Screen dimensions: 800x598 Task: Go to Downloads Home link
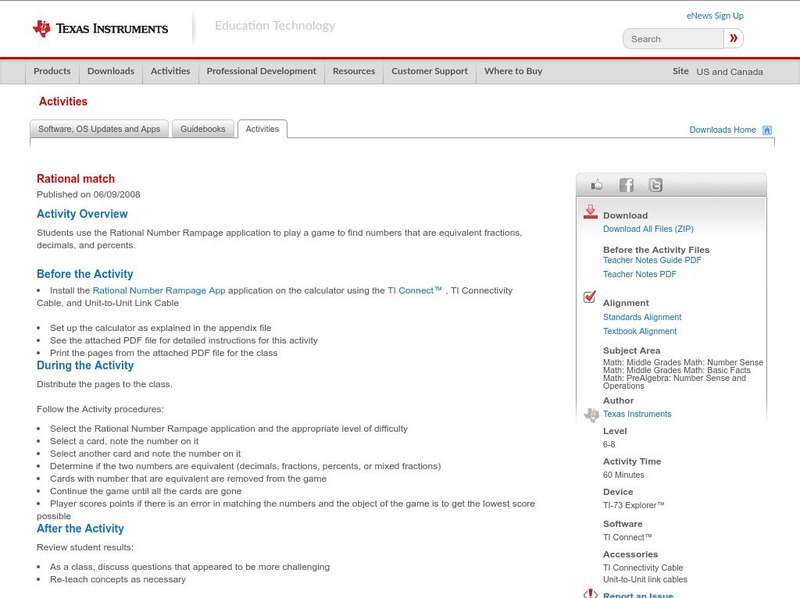click(722, 130)
